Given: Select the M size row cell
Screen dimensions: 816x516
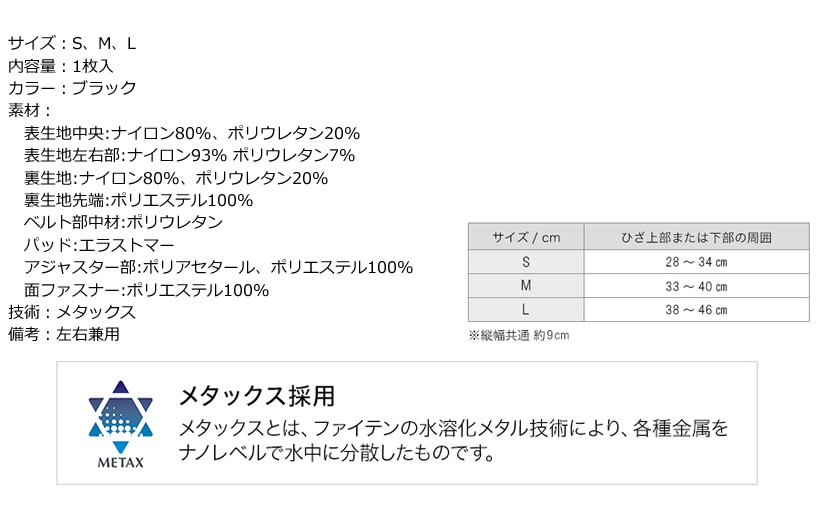Looking at the screenshot, I should tap(526, 286).
